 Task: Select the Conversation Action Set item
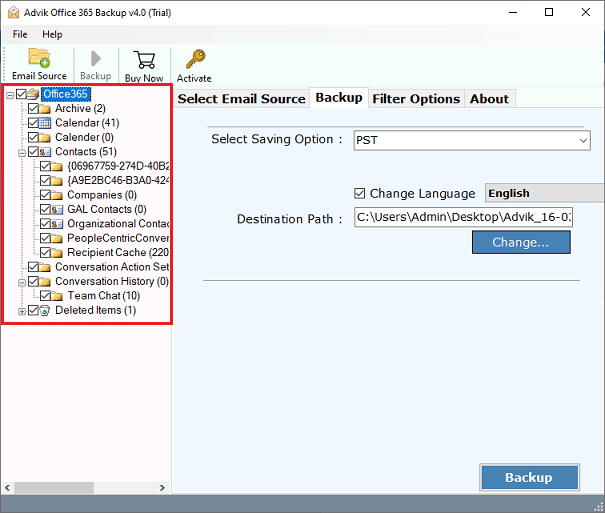pyautogui.click(x=112, y=267)
